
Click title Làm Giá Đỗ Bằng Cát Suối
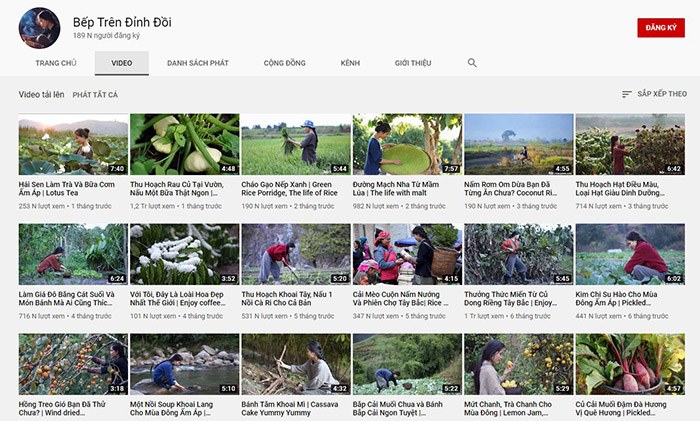(x=67, y=298)
